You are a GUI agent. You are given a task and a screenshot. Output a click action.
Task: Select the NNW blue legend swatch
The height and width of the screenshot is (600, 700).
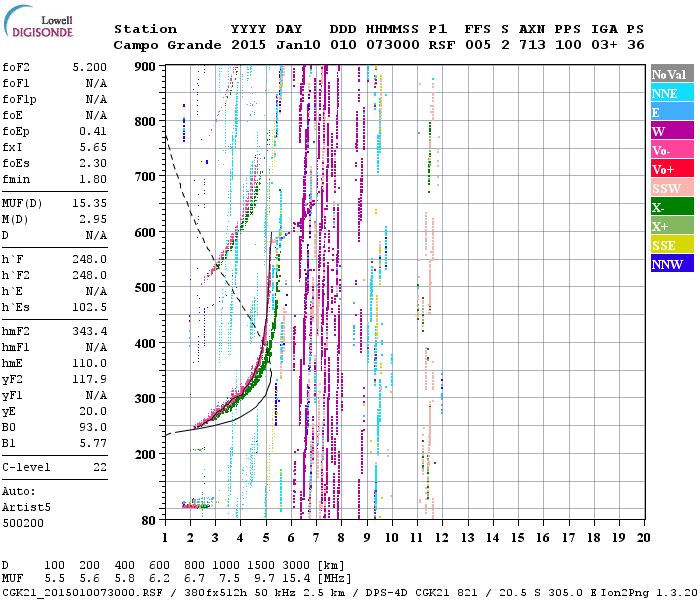(672, 263)
